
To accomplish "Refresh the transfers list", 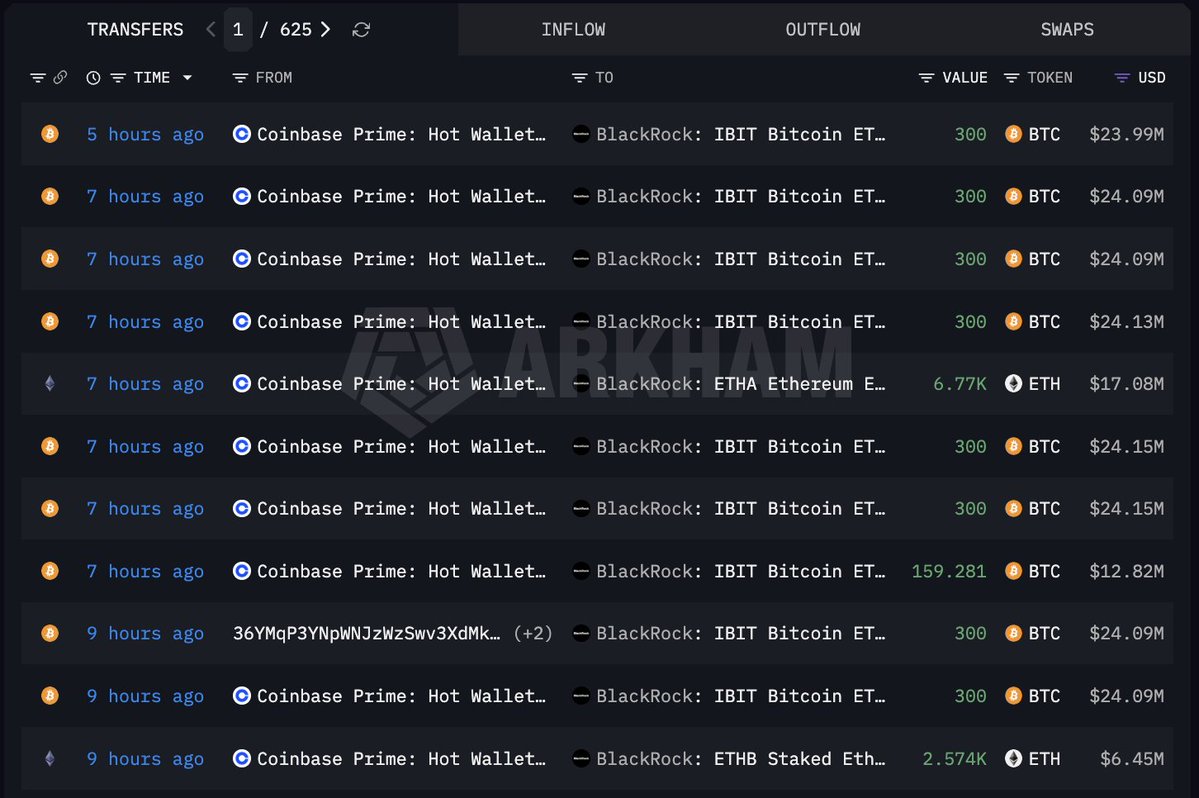I will (x=361, y=30).
